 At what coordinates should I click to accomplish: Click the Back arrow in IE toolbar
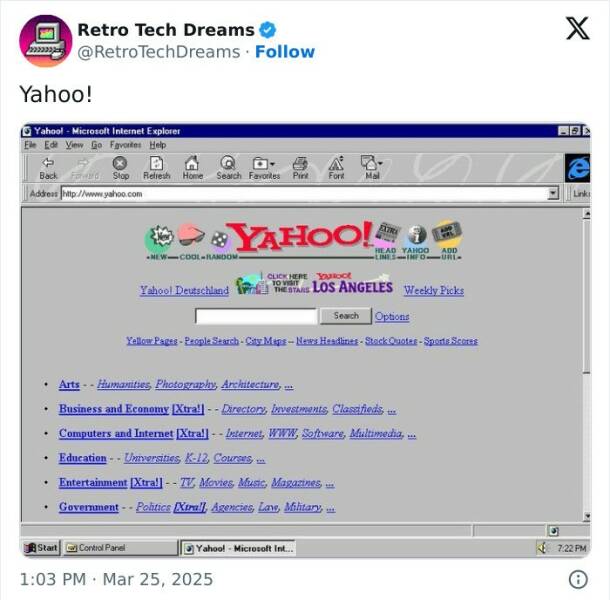[48, 168]
